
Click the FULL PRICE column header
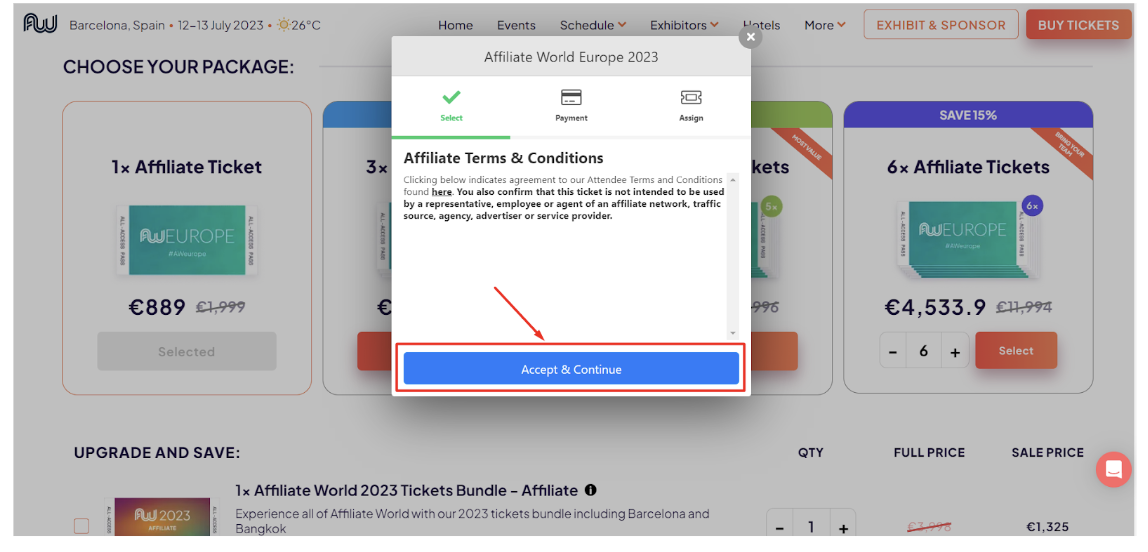click(929, 452)
